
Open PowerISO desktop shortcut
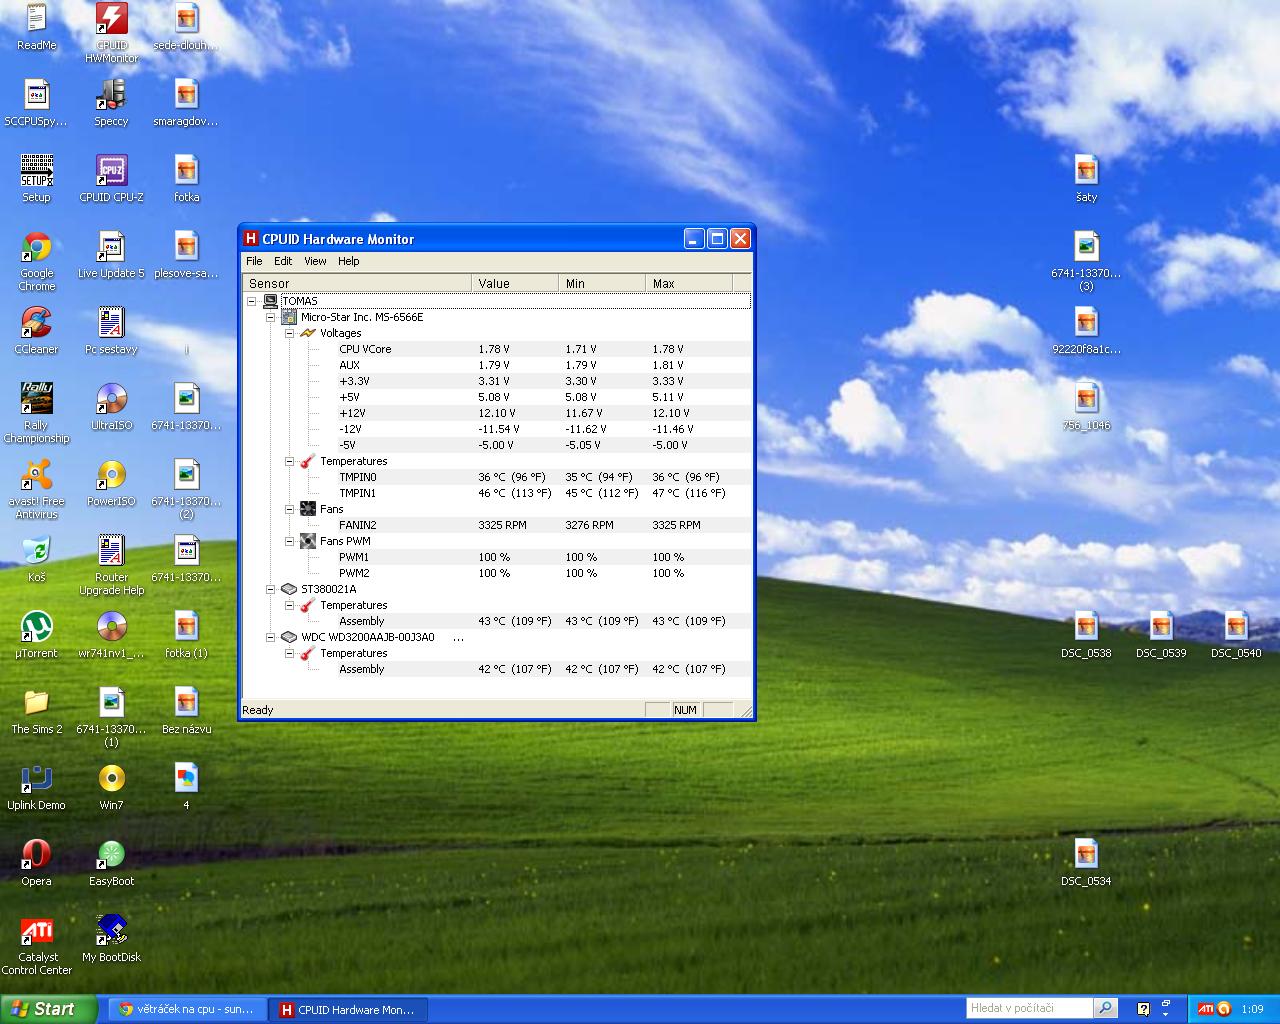pyautogui.click(x=111, y=483)
